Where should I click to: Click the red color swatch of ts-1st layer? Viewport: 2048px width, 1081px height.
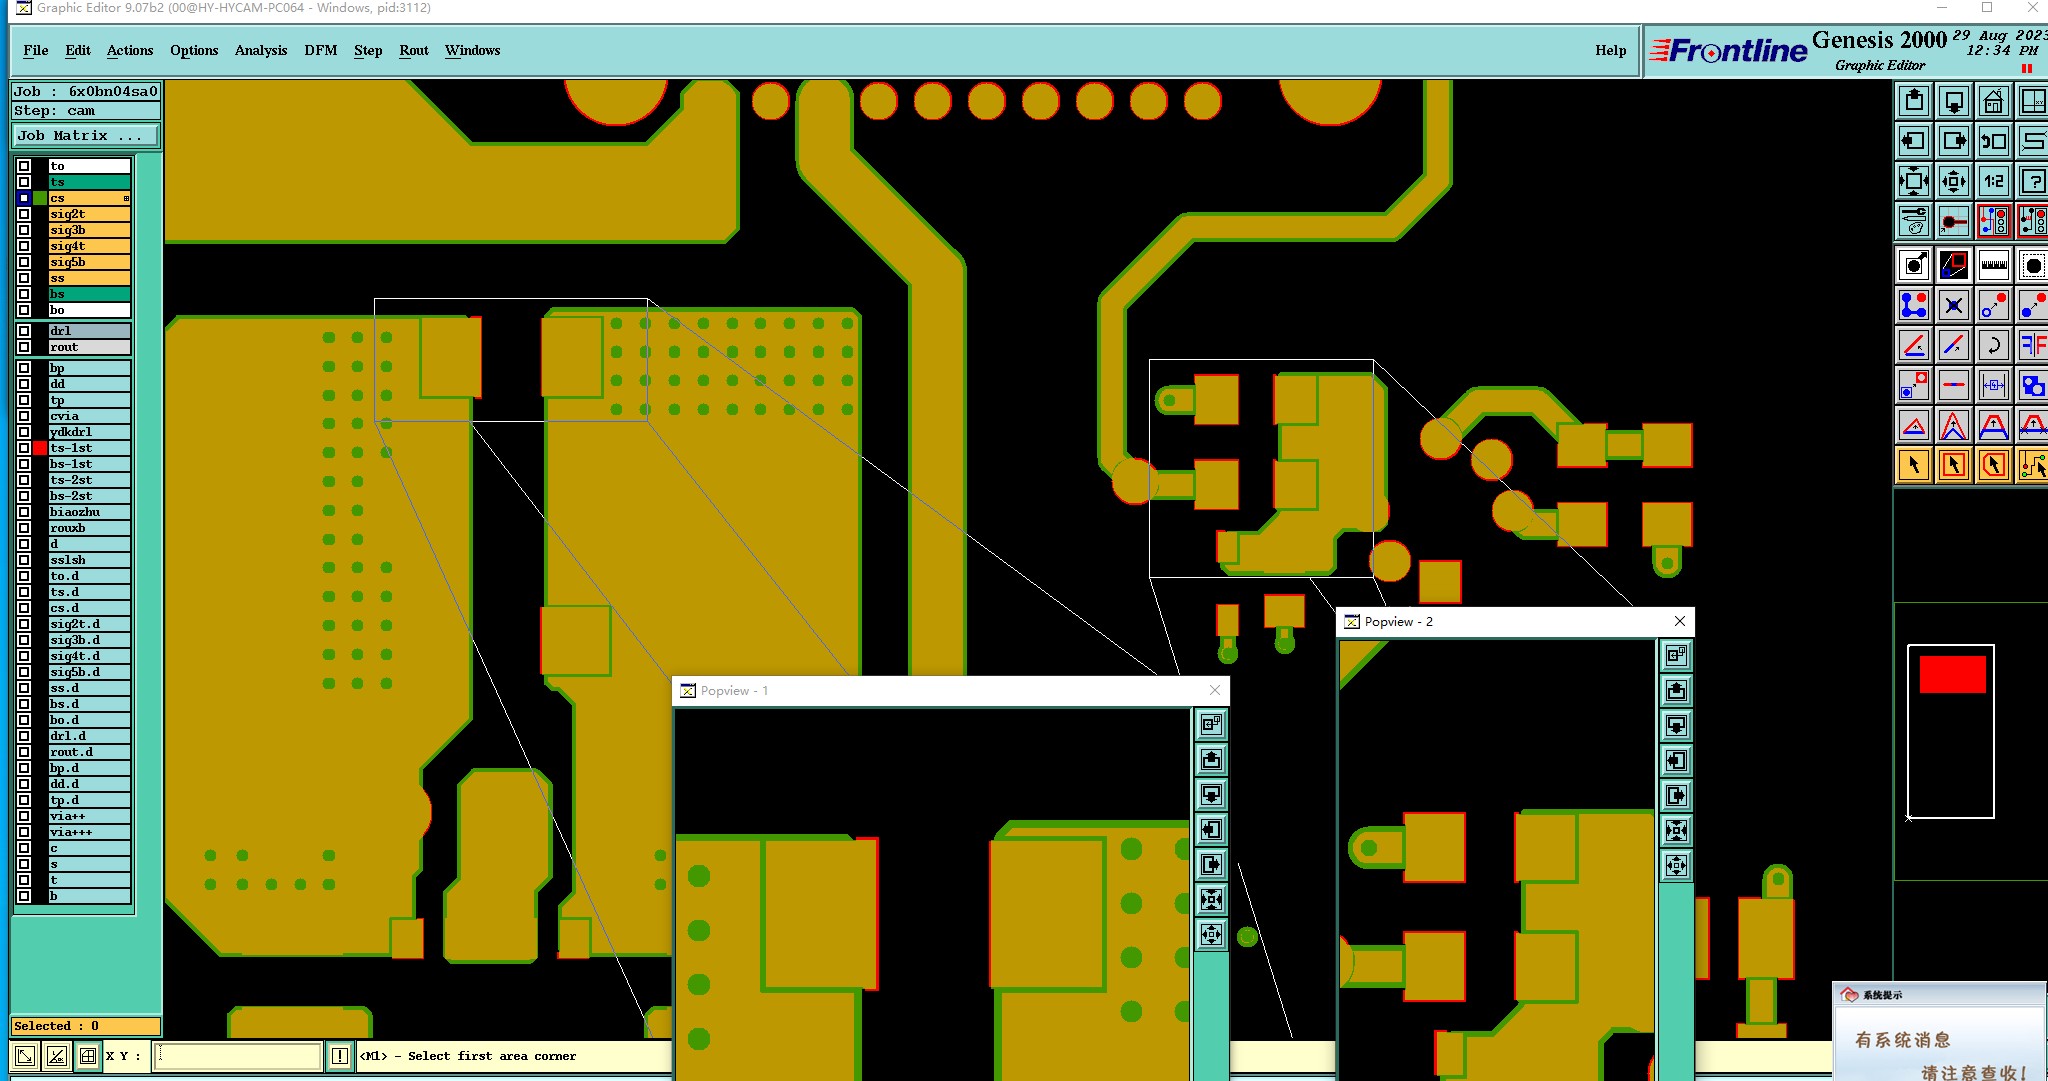(x=40, y=448)
